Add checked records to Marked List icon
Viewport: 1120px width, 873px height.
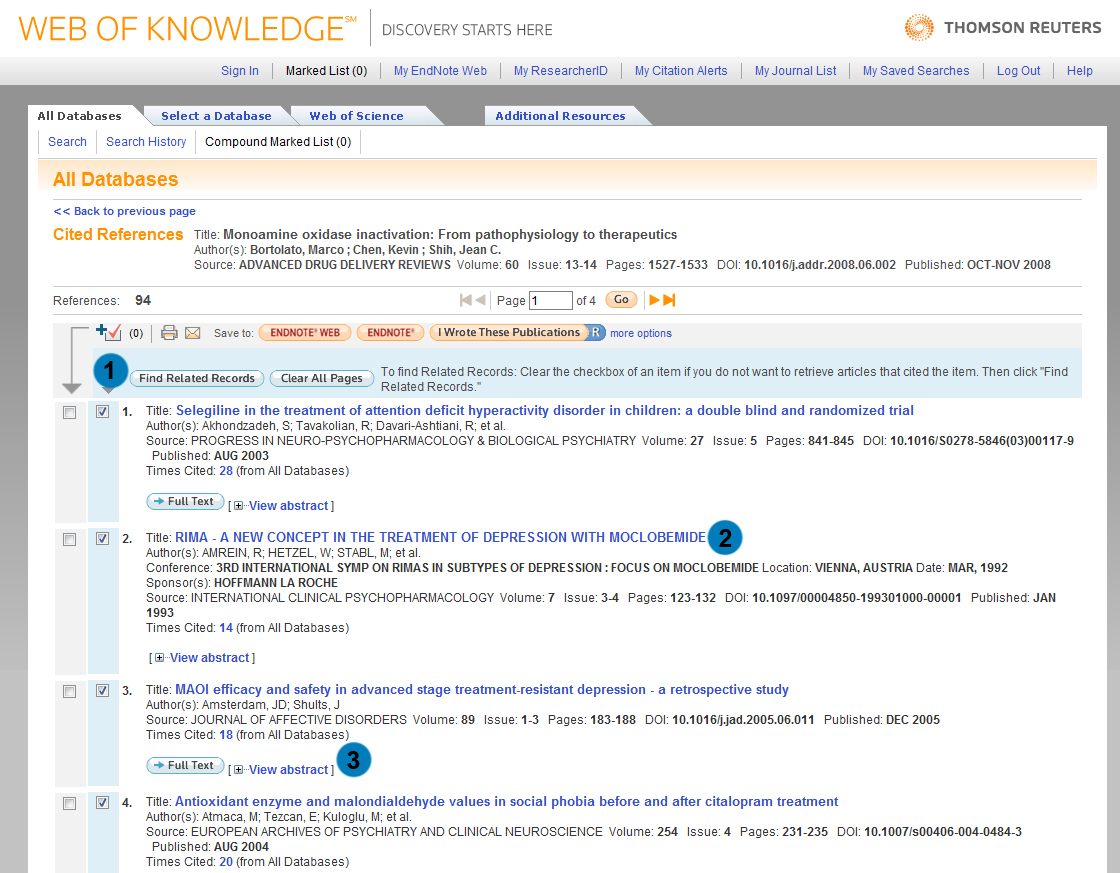tap(109, 332)
